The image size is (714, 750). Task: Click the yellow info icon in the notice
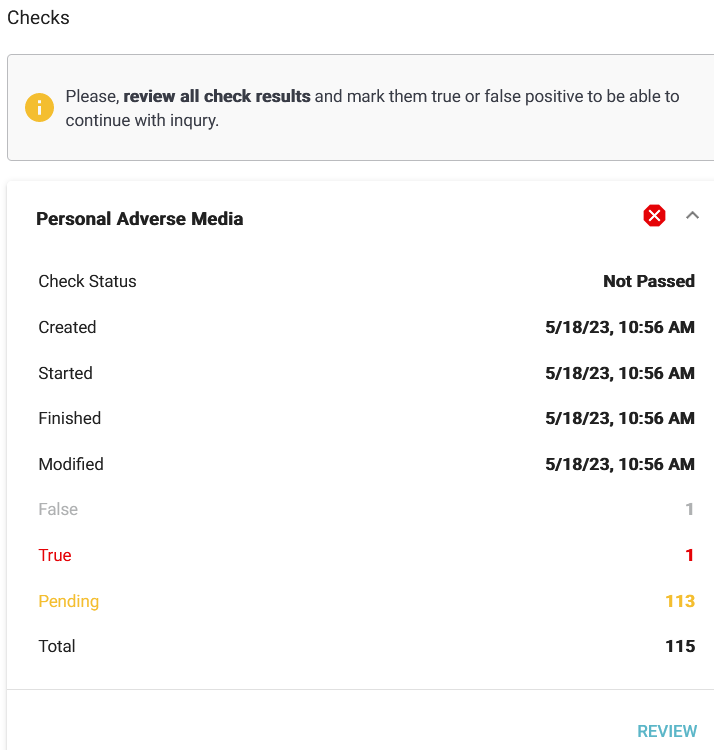click(39, 108)
